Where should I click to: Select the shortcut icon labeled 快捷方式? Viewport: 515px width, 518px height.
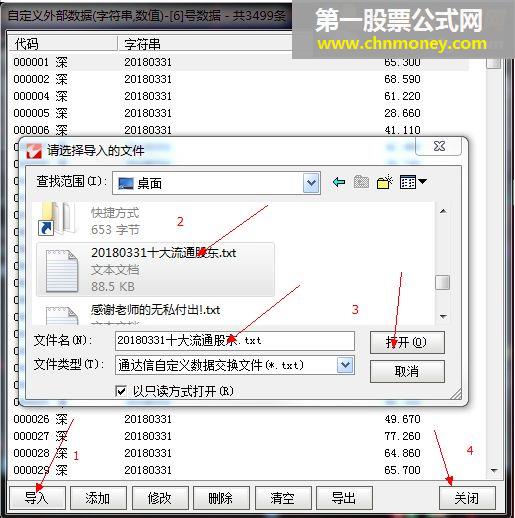coord(58,219)
